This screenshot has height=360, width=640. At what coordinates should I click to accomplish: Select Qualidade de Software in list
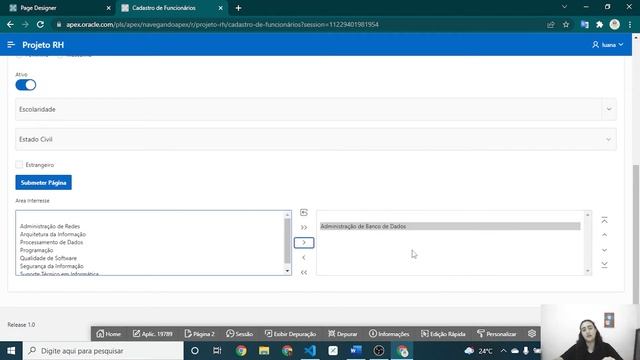pyautogui.click(x=48, y=258)
